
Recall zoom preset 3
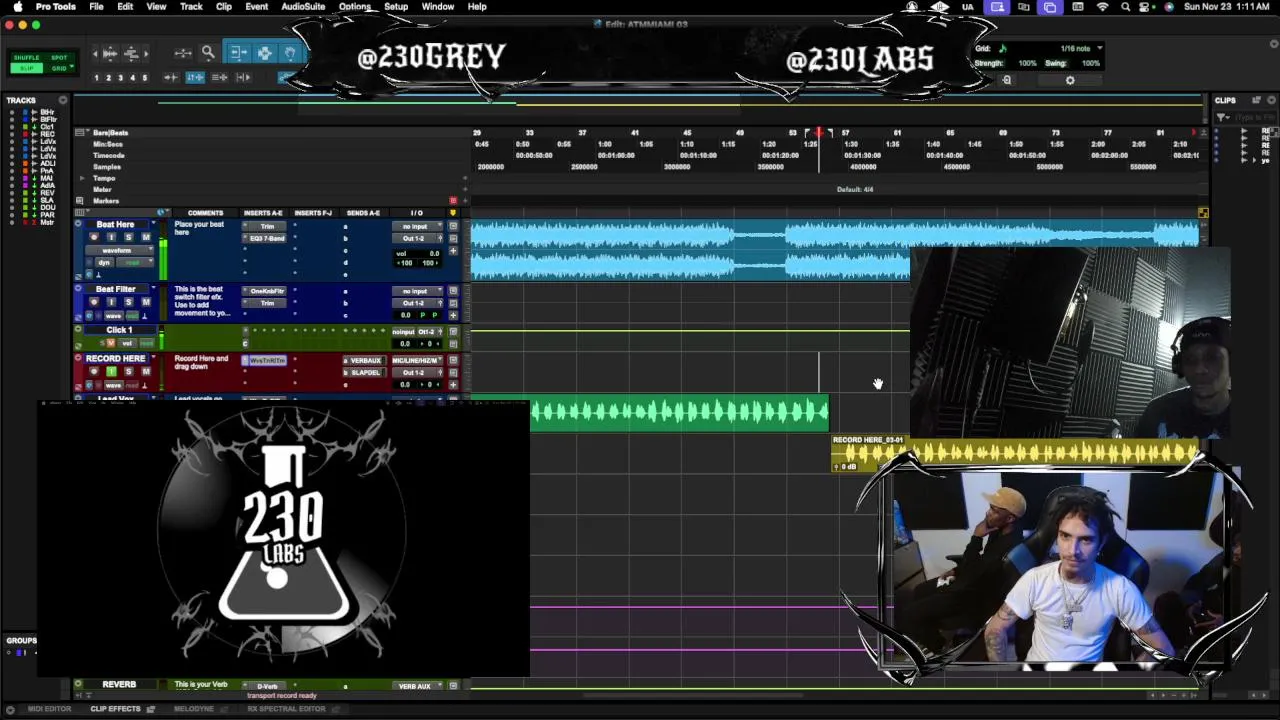tap(120, 77)
